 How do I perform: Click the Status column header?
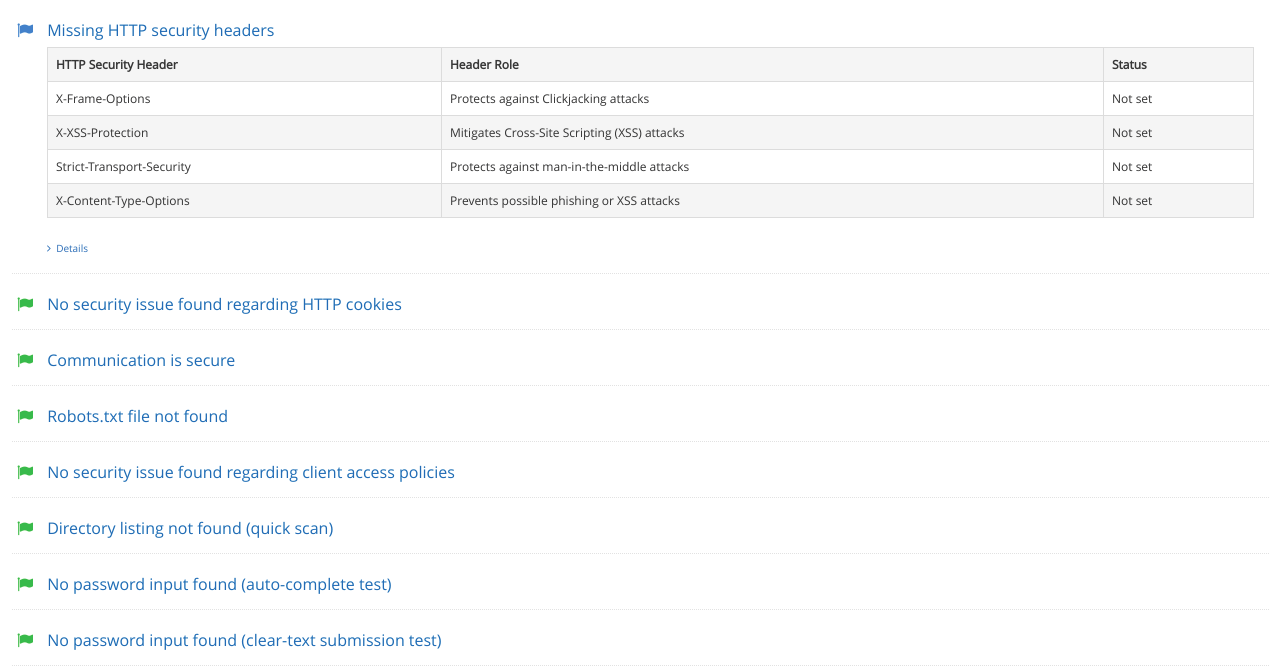click(x=1128, y=64)
